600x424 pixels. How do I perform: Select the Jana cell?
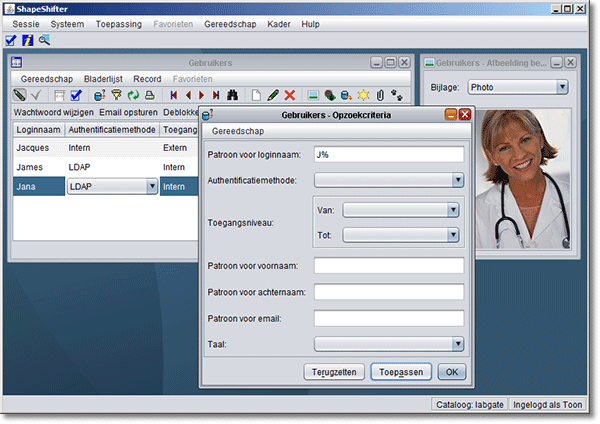[x=39, y=186]
